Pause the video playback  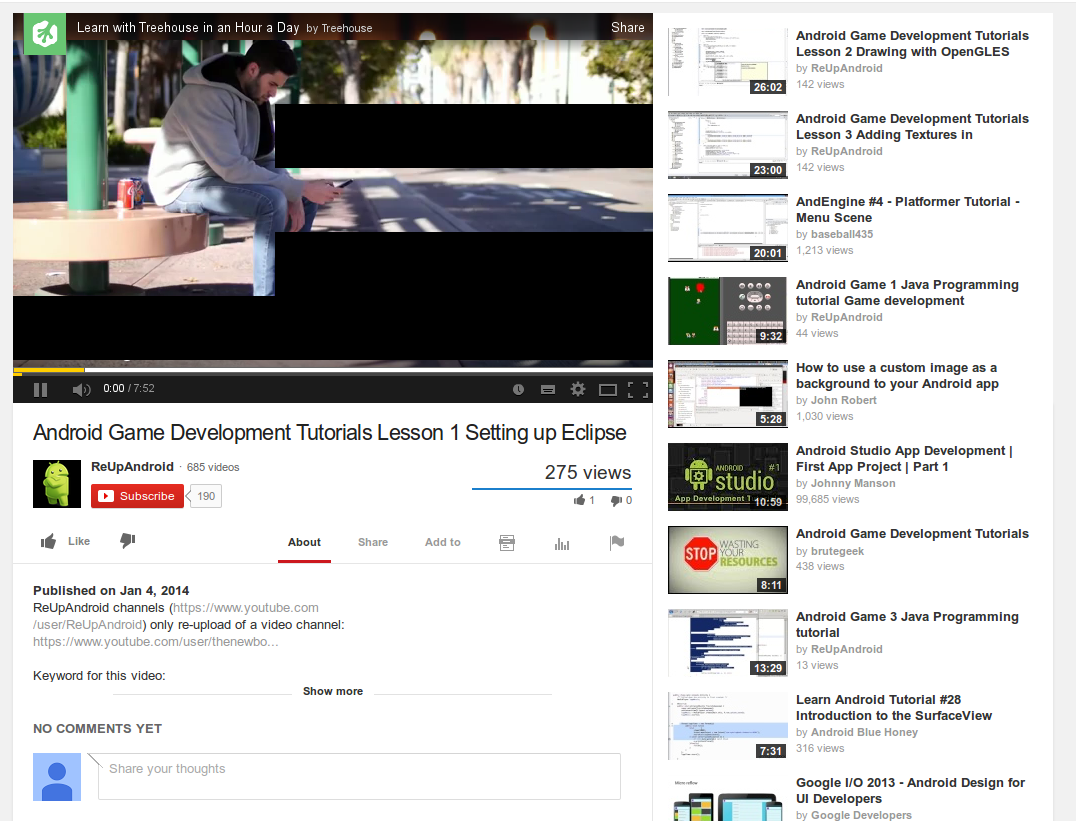point(41,389)
